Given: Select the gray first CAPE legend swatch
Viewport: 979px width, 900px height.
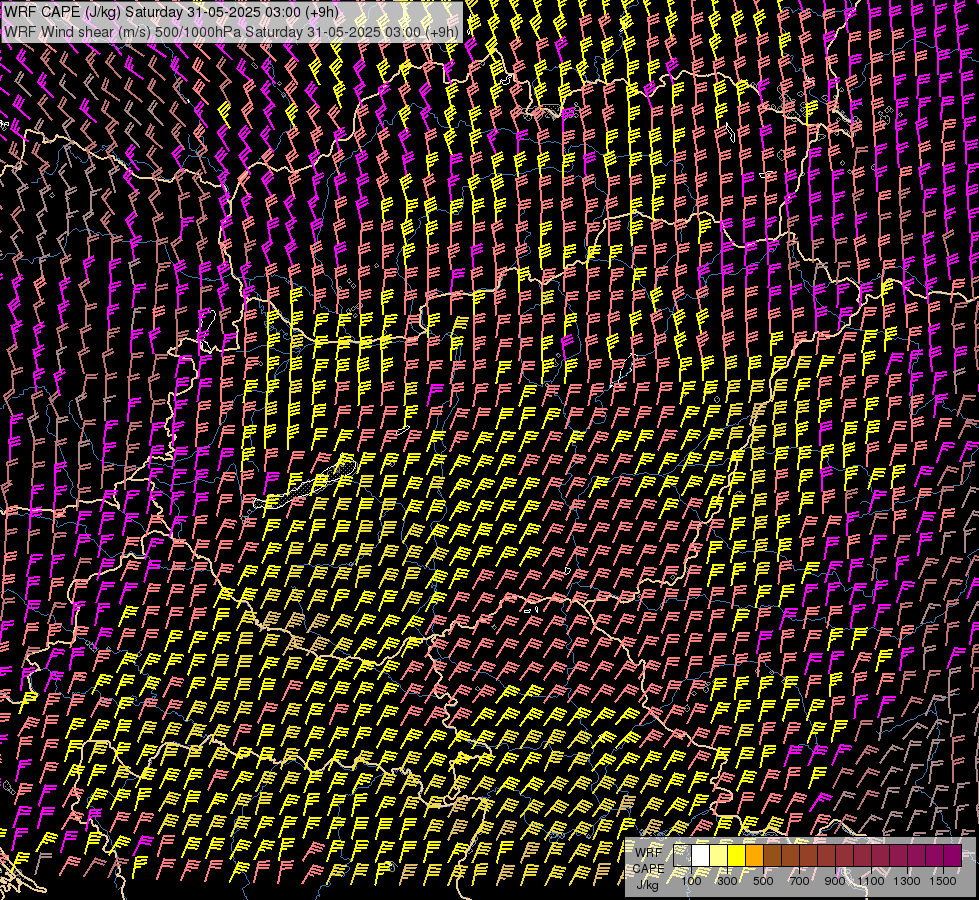Looking at the screenshot, I should coord(682,856).
